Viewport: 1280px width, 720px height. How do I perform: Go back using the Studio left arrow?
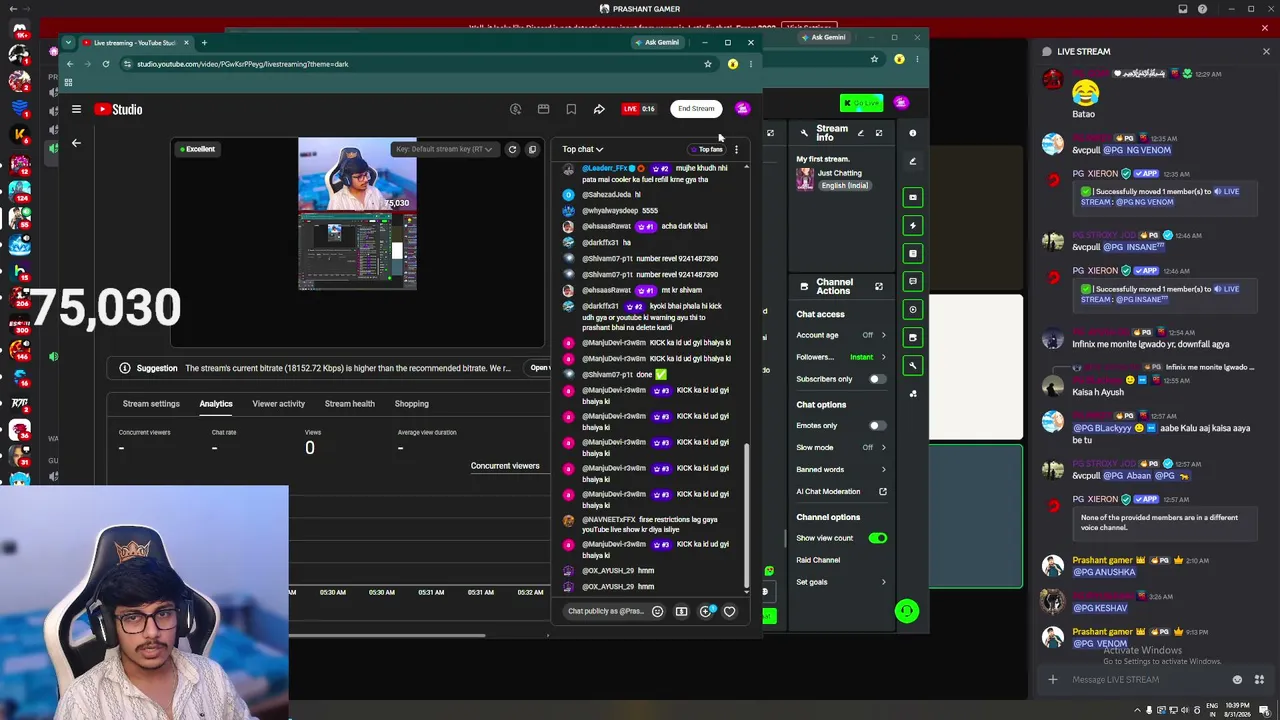tap(76, 143)
